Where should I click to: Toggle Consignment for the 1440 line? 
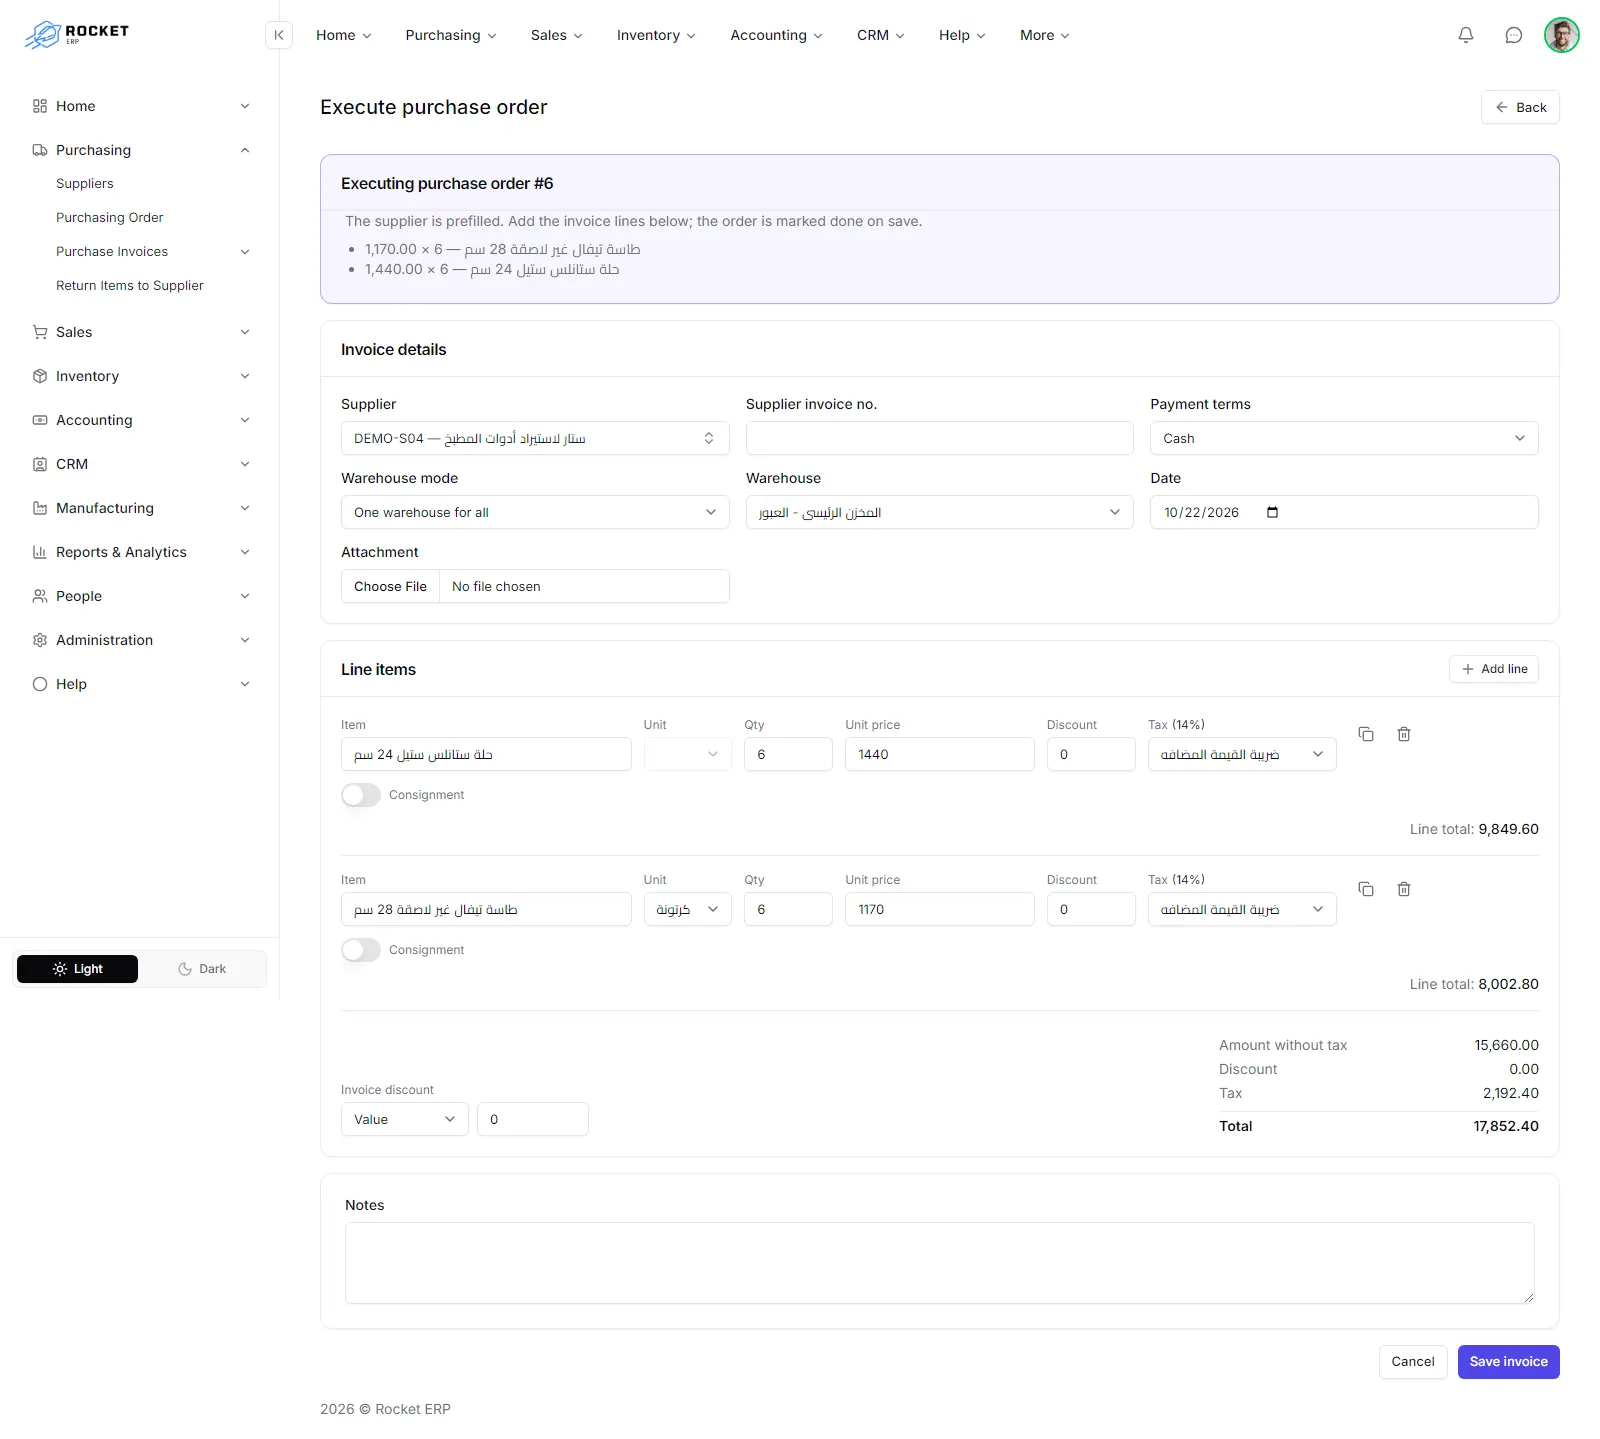tap(361, 795)
